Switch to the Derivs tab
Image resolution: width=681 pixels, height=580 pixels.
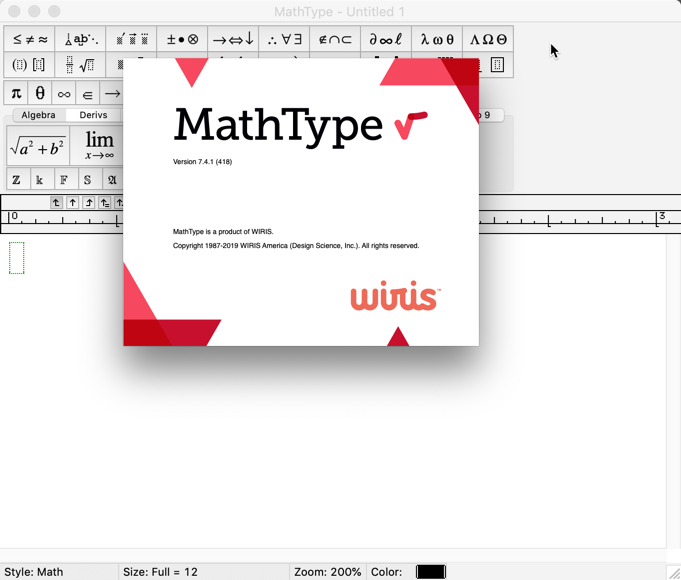tap(93, 115)
